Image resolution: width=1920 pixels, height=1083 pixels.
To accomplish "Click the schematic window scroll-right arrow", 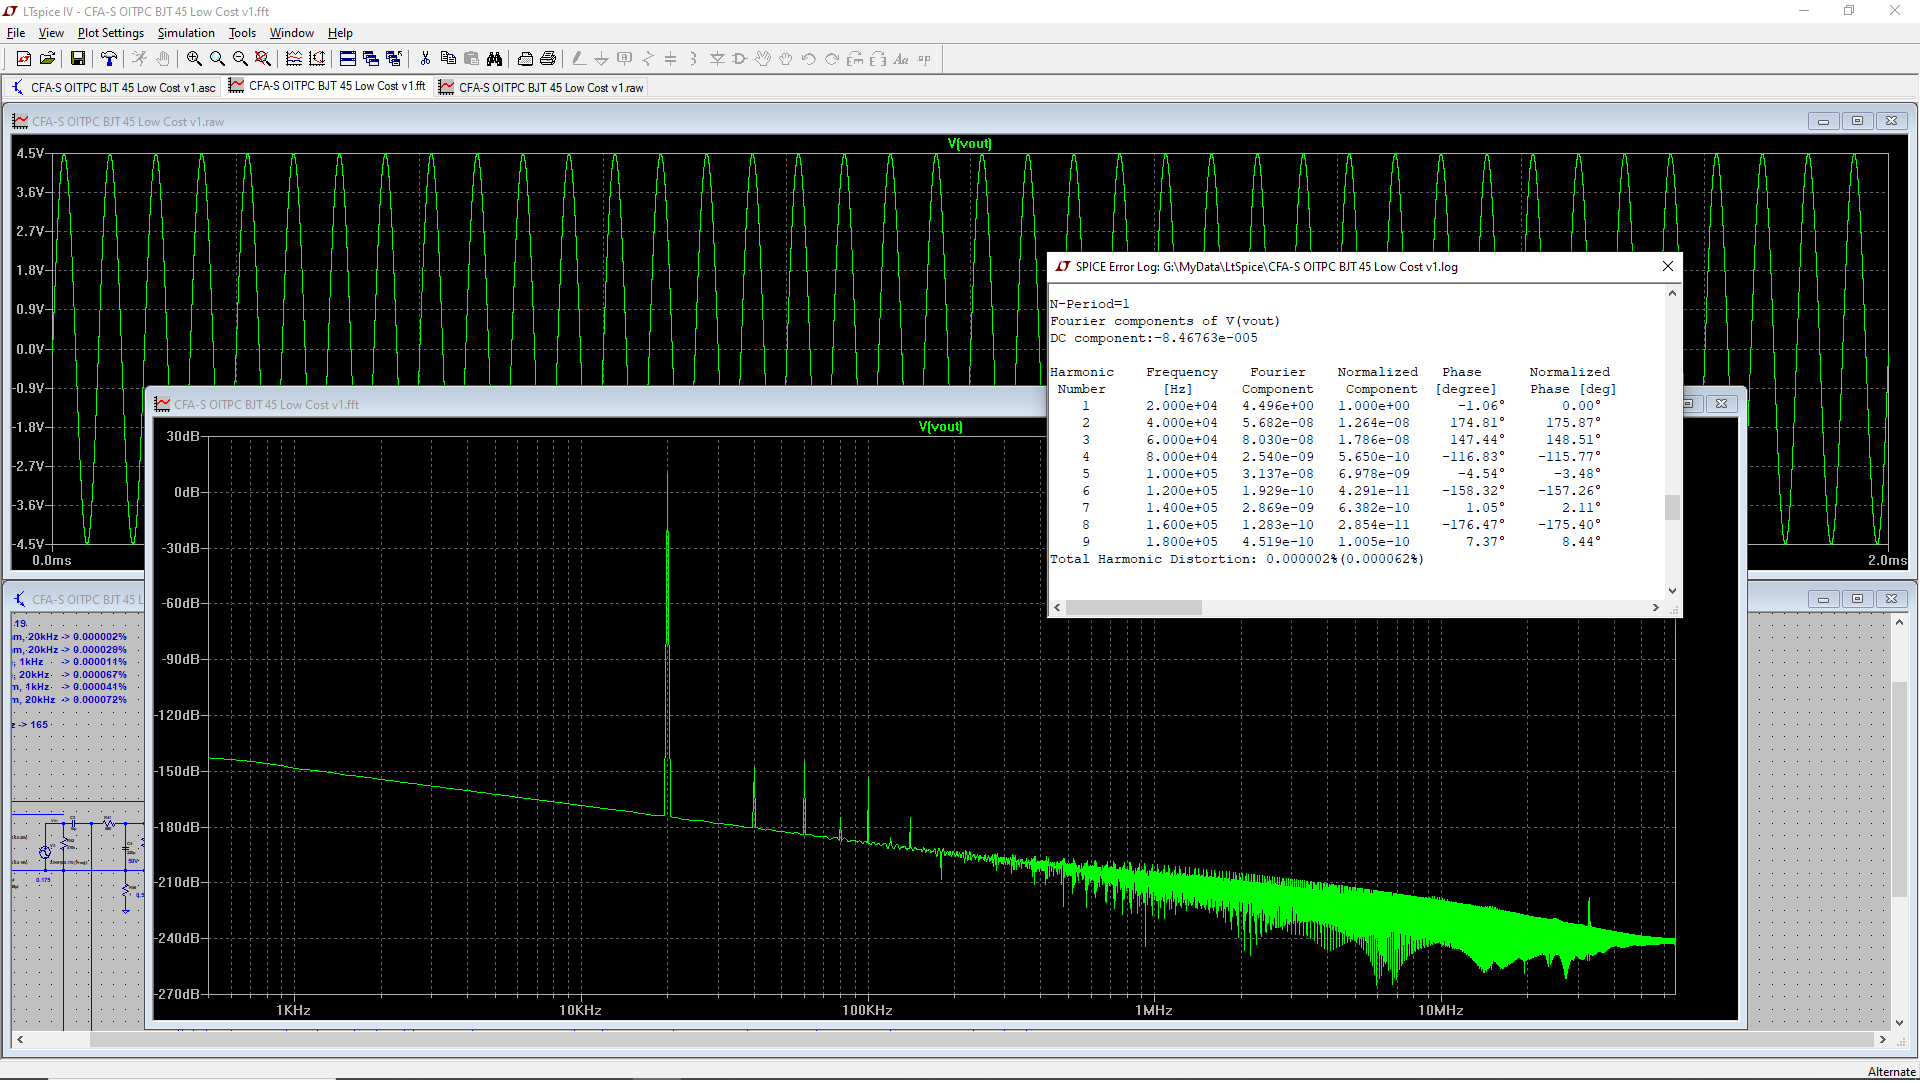I will click(1882, 1039).
